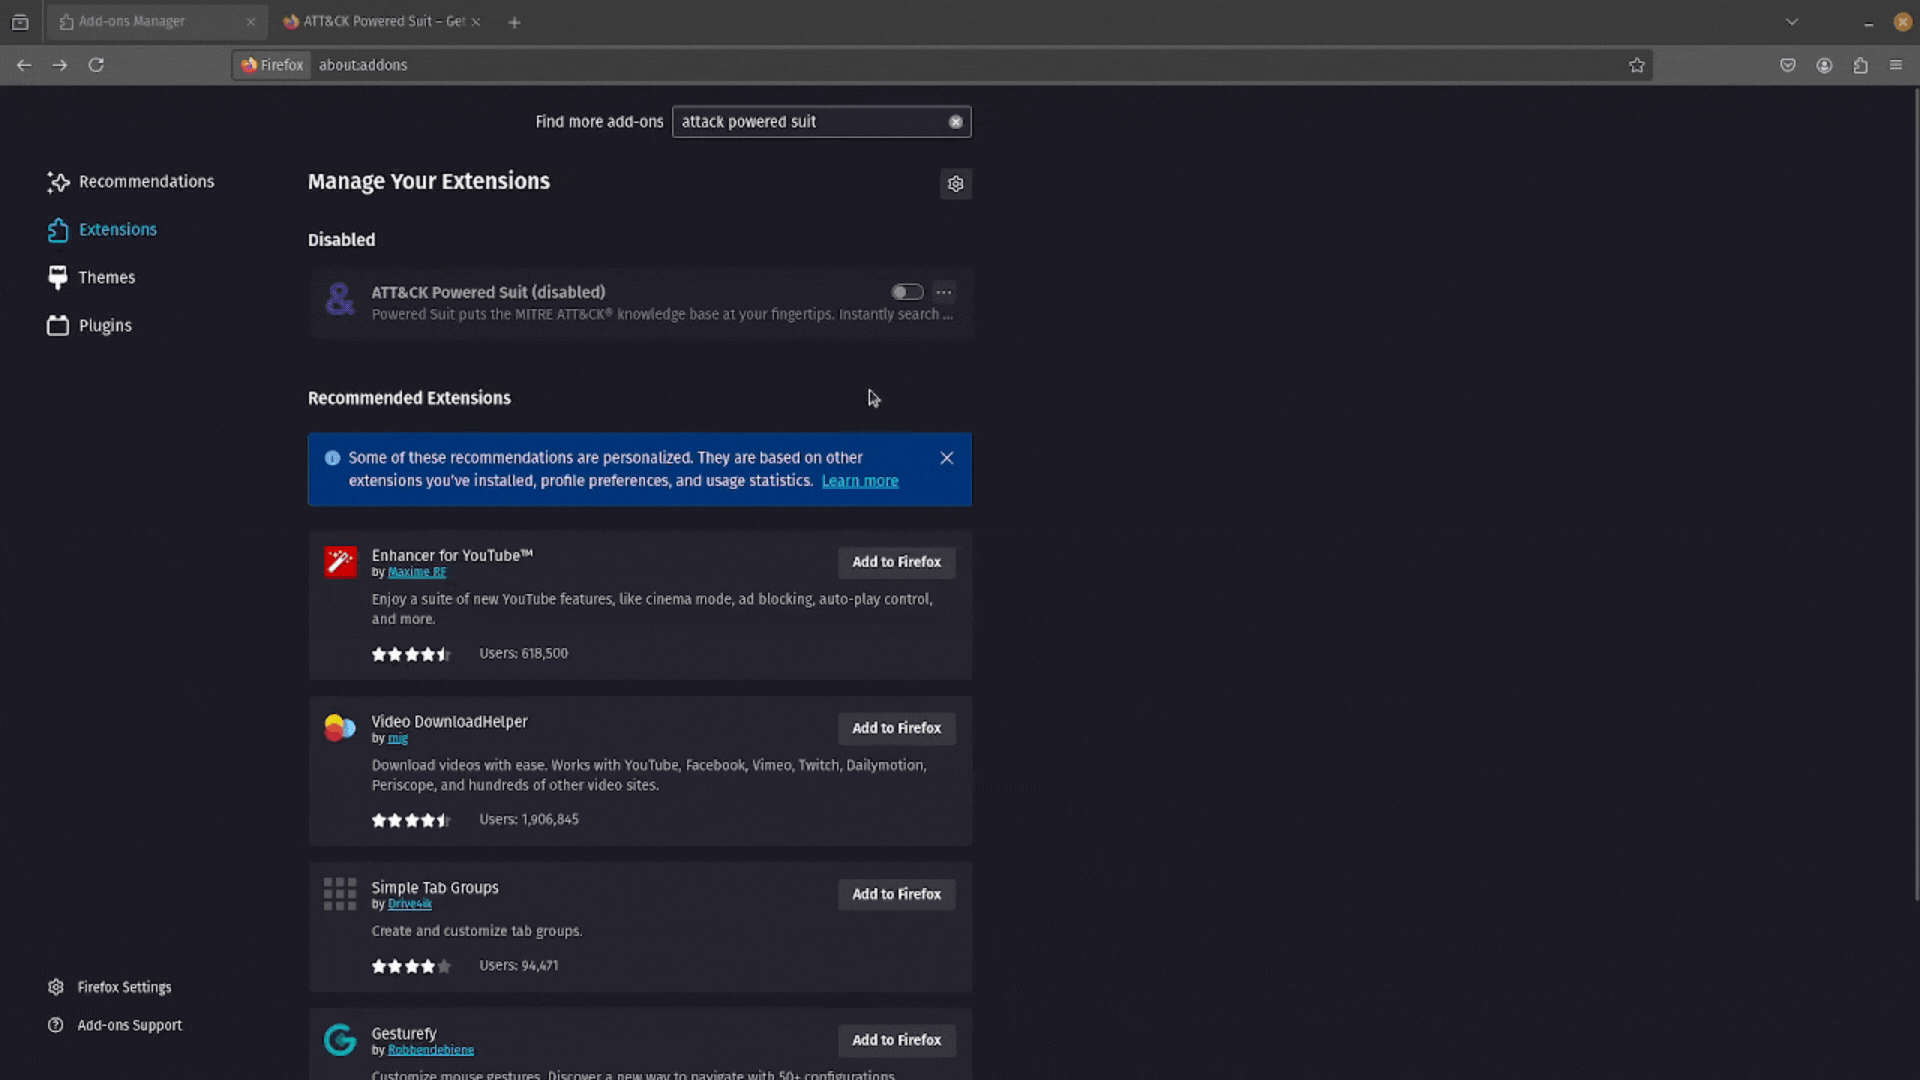Clear the attack powered suit search field
Viewport: 1920px width, 1080px height.
(x=956, y=121)
